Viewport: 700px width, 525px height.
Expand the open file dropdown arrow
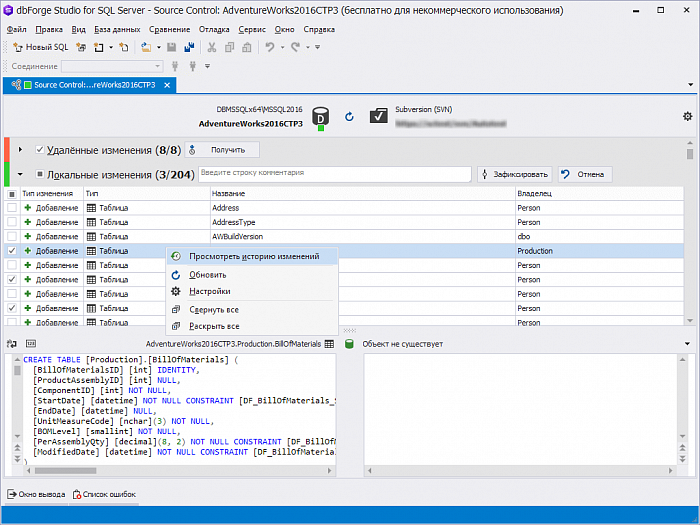pyautogui.click(x=158, y=47)
